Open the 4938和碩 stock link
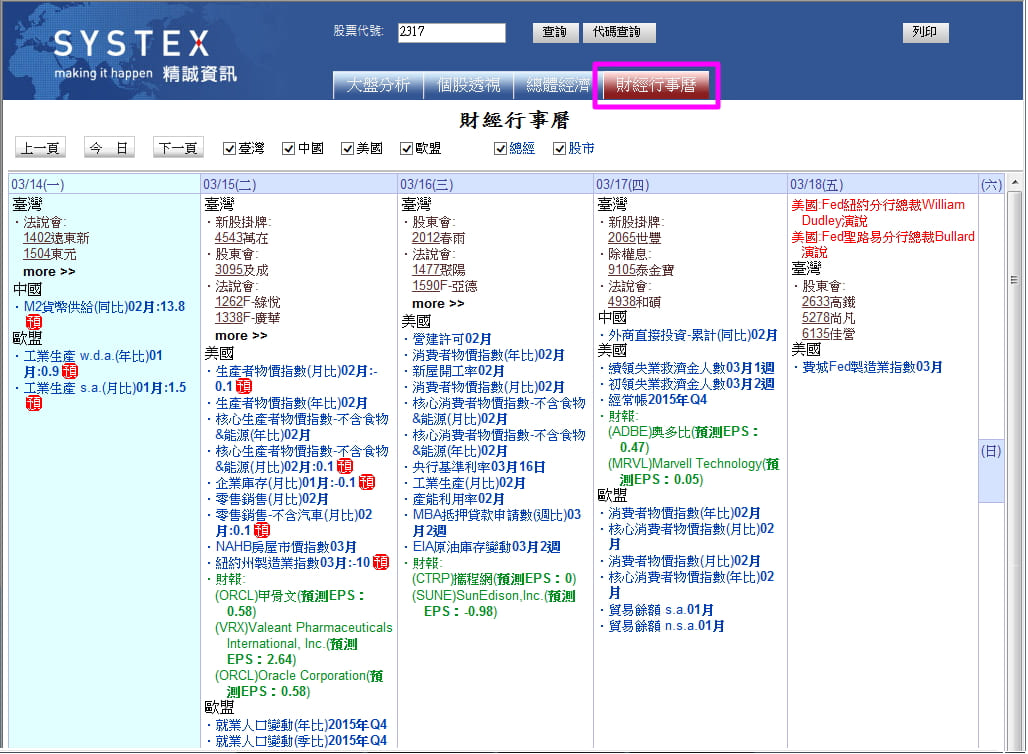 click(634, 301)
